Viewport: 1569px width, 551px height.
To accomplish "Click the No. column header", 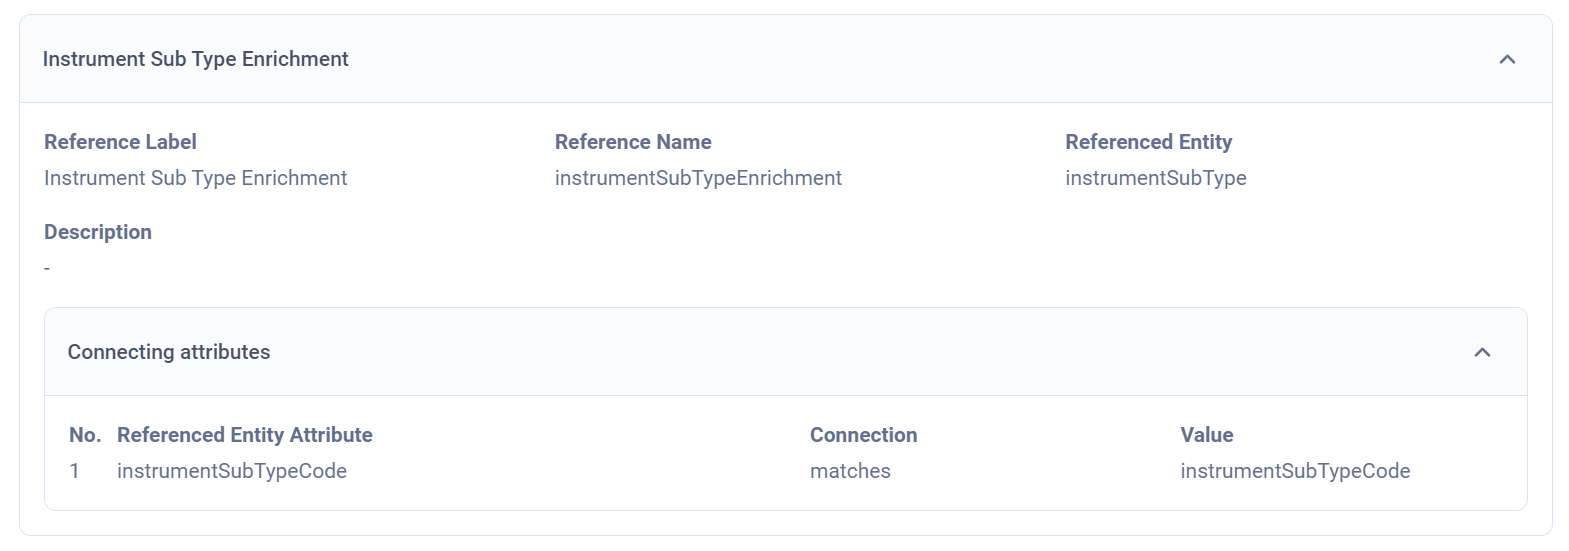I will (x=85, y=435).
